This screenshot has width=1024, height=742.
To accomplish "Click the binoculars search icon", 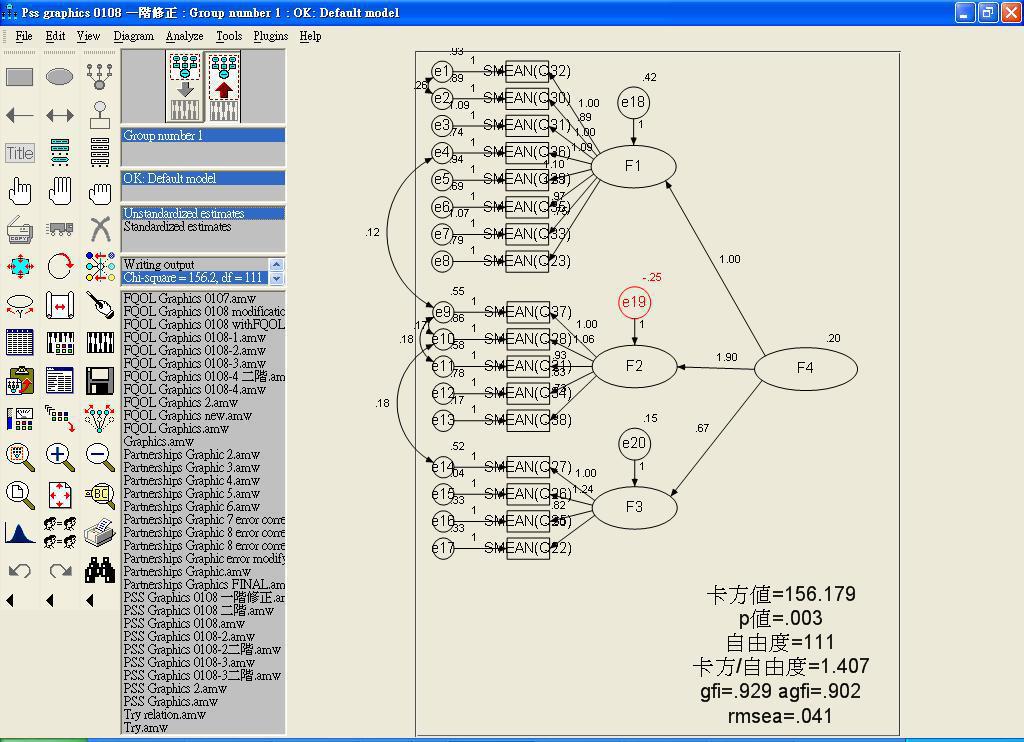I will 100,571.
